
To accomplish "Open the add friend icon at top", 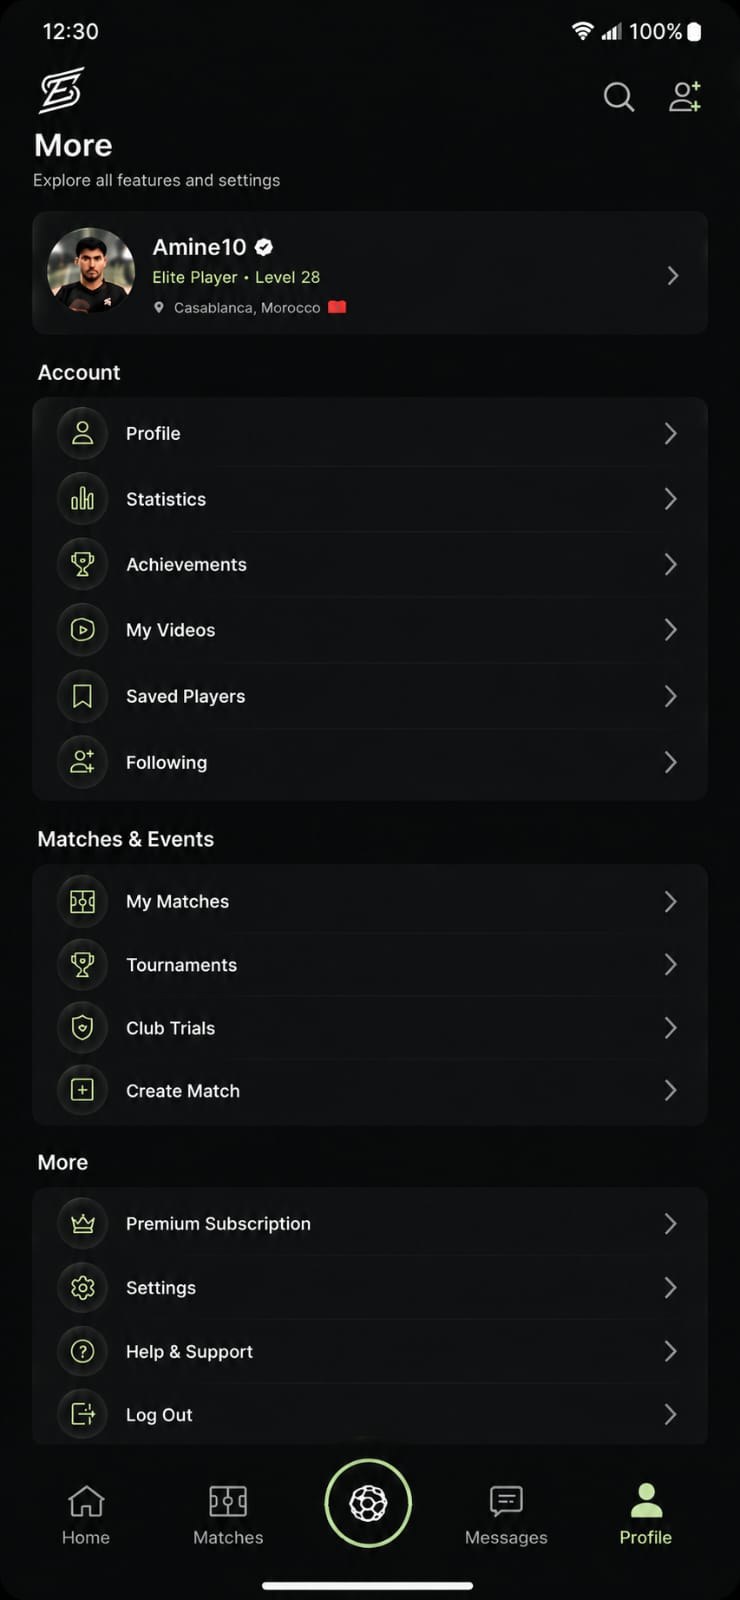I will 685,96.
